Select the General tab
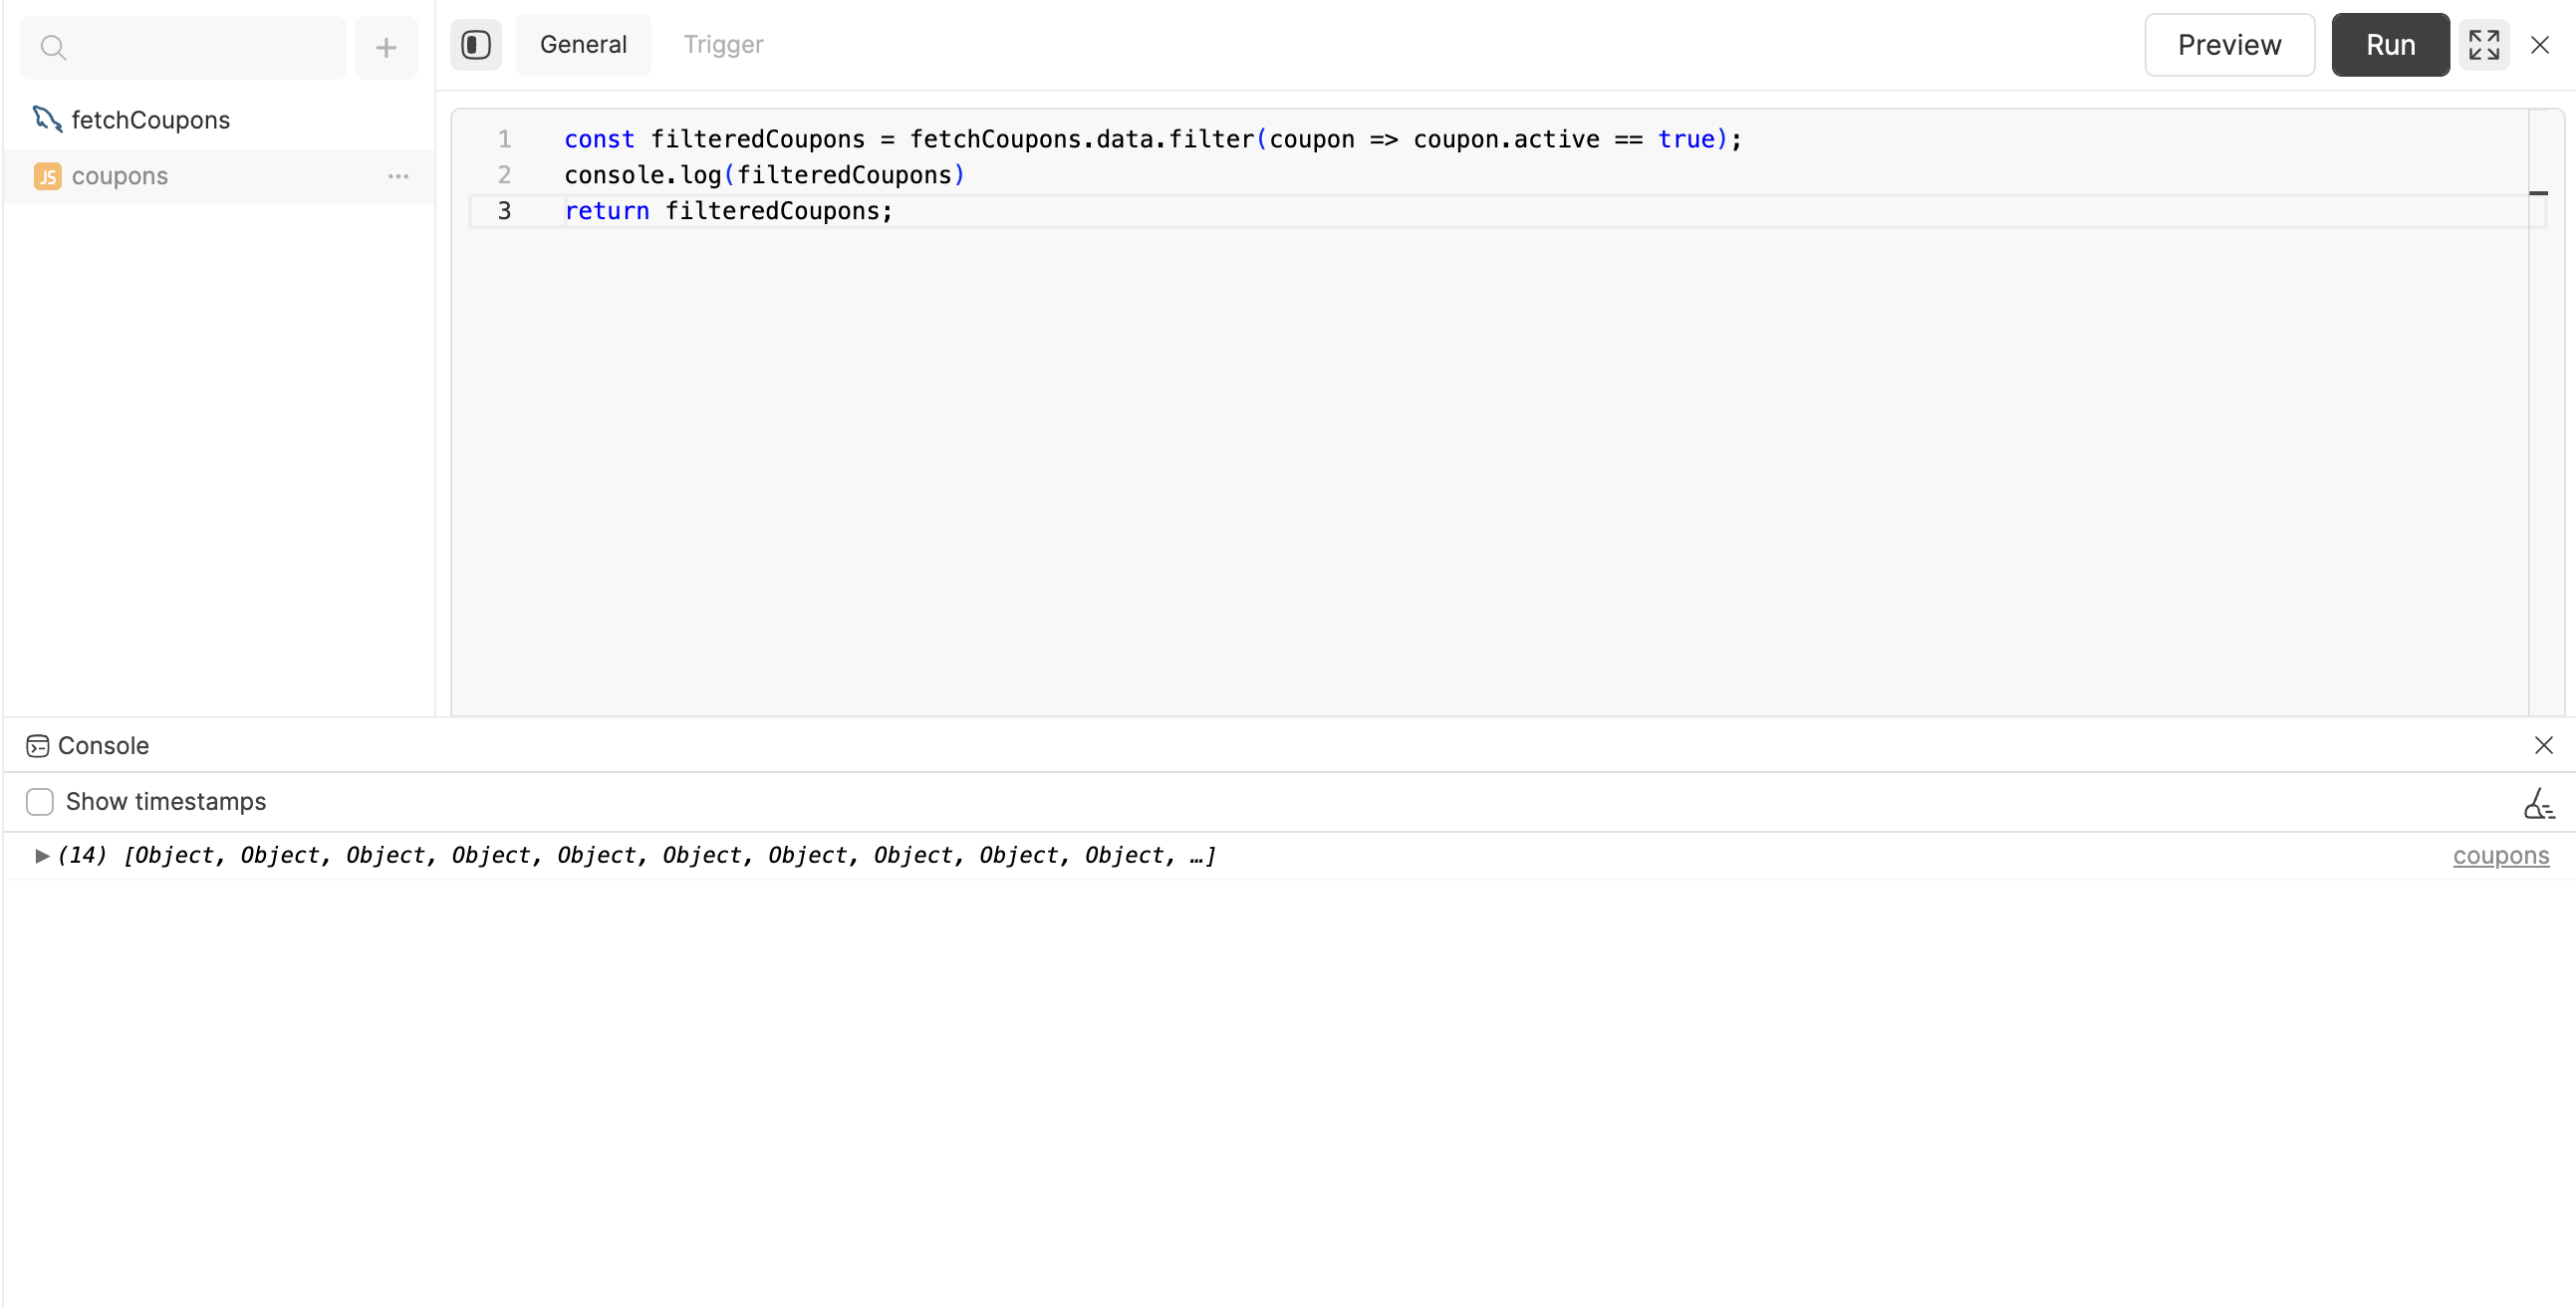The width and height of the screenshot is (2576, 1307). tap(583, 45)
